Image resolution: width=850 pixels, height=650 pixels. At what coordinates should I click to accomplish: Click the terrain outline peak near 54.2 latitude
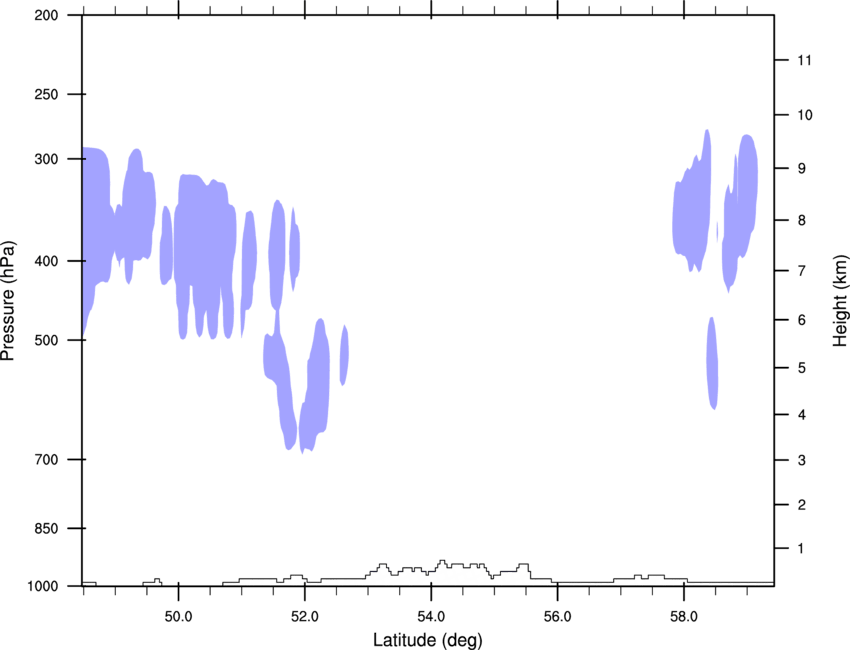point(442,562)
